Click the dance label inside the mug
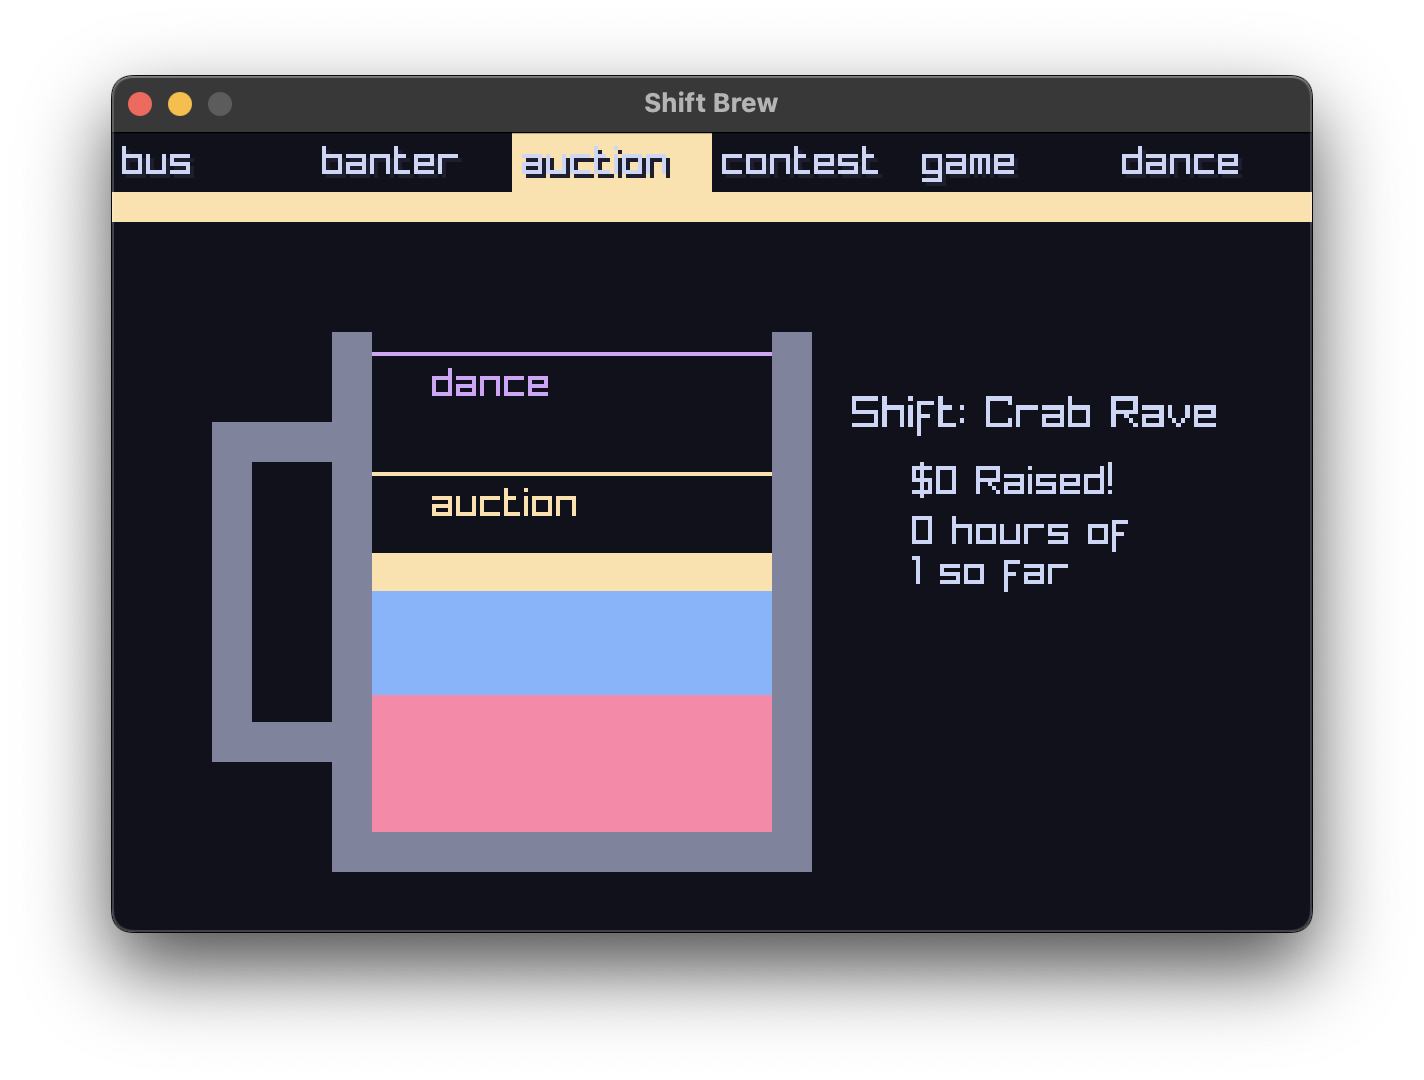This screenshot has width=1424, height=1080. click(489, 383)
